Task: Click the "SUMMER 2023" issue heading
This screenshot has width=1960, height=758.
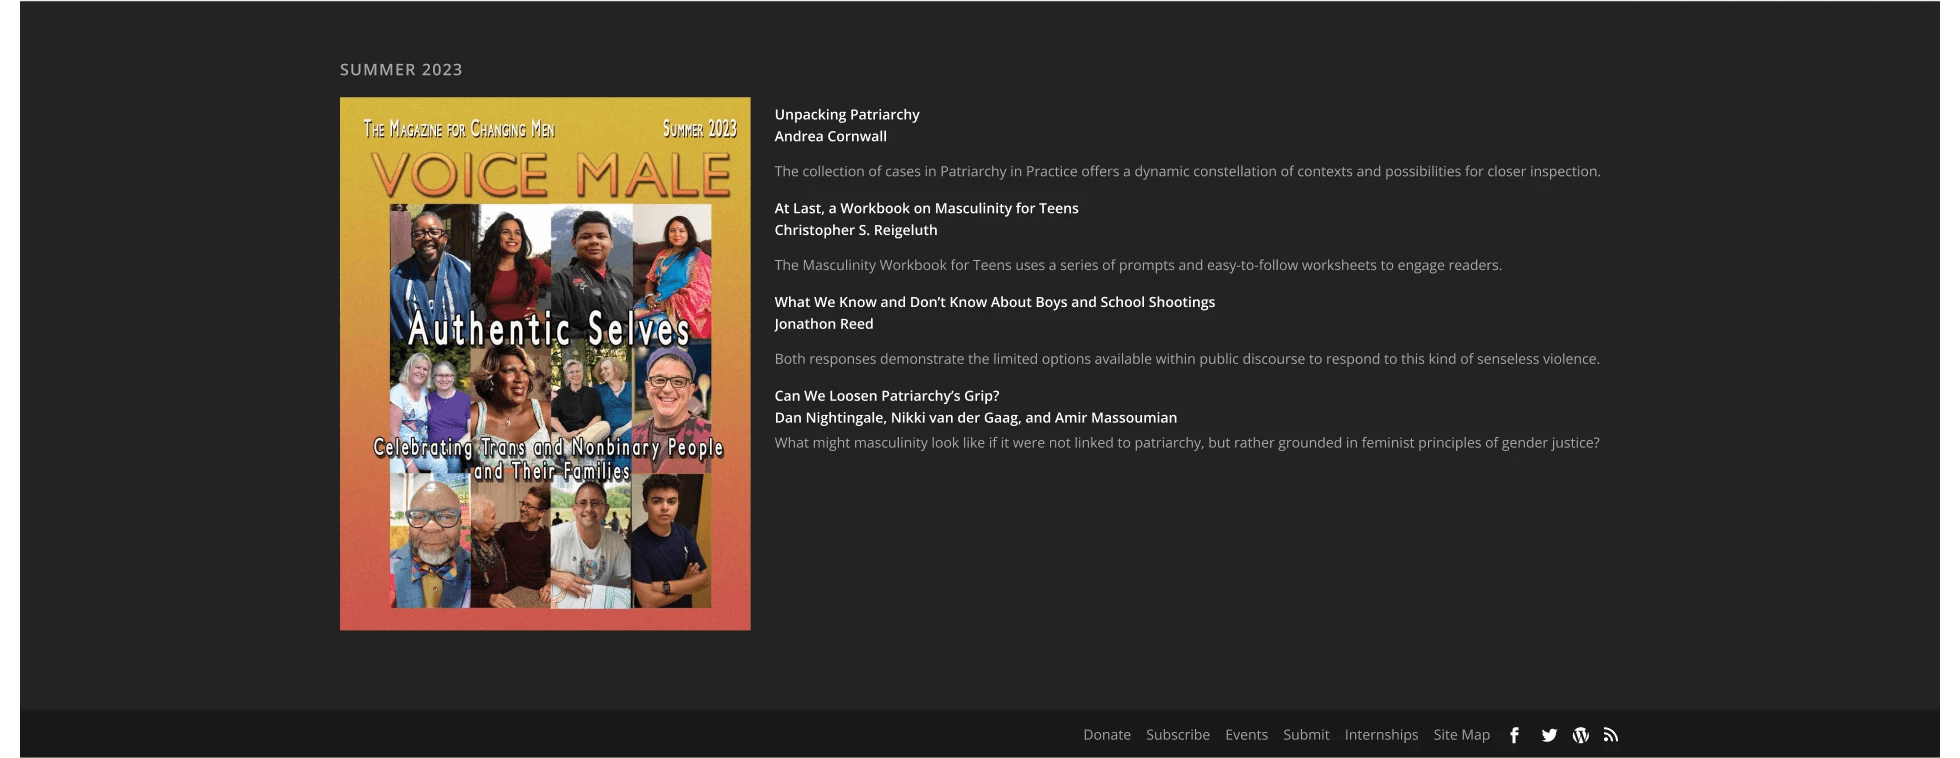Action: [x=401, y=70]
